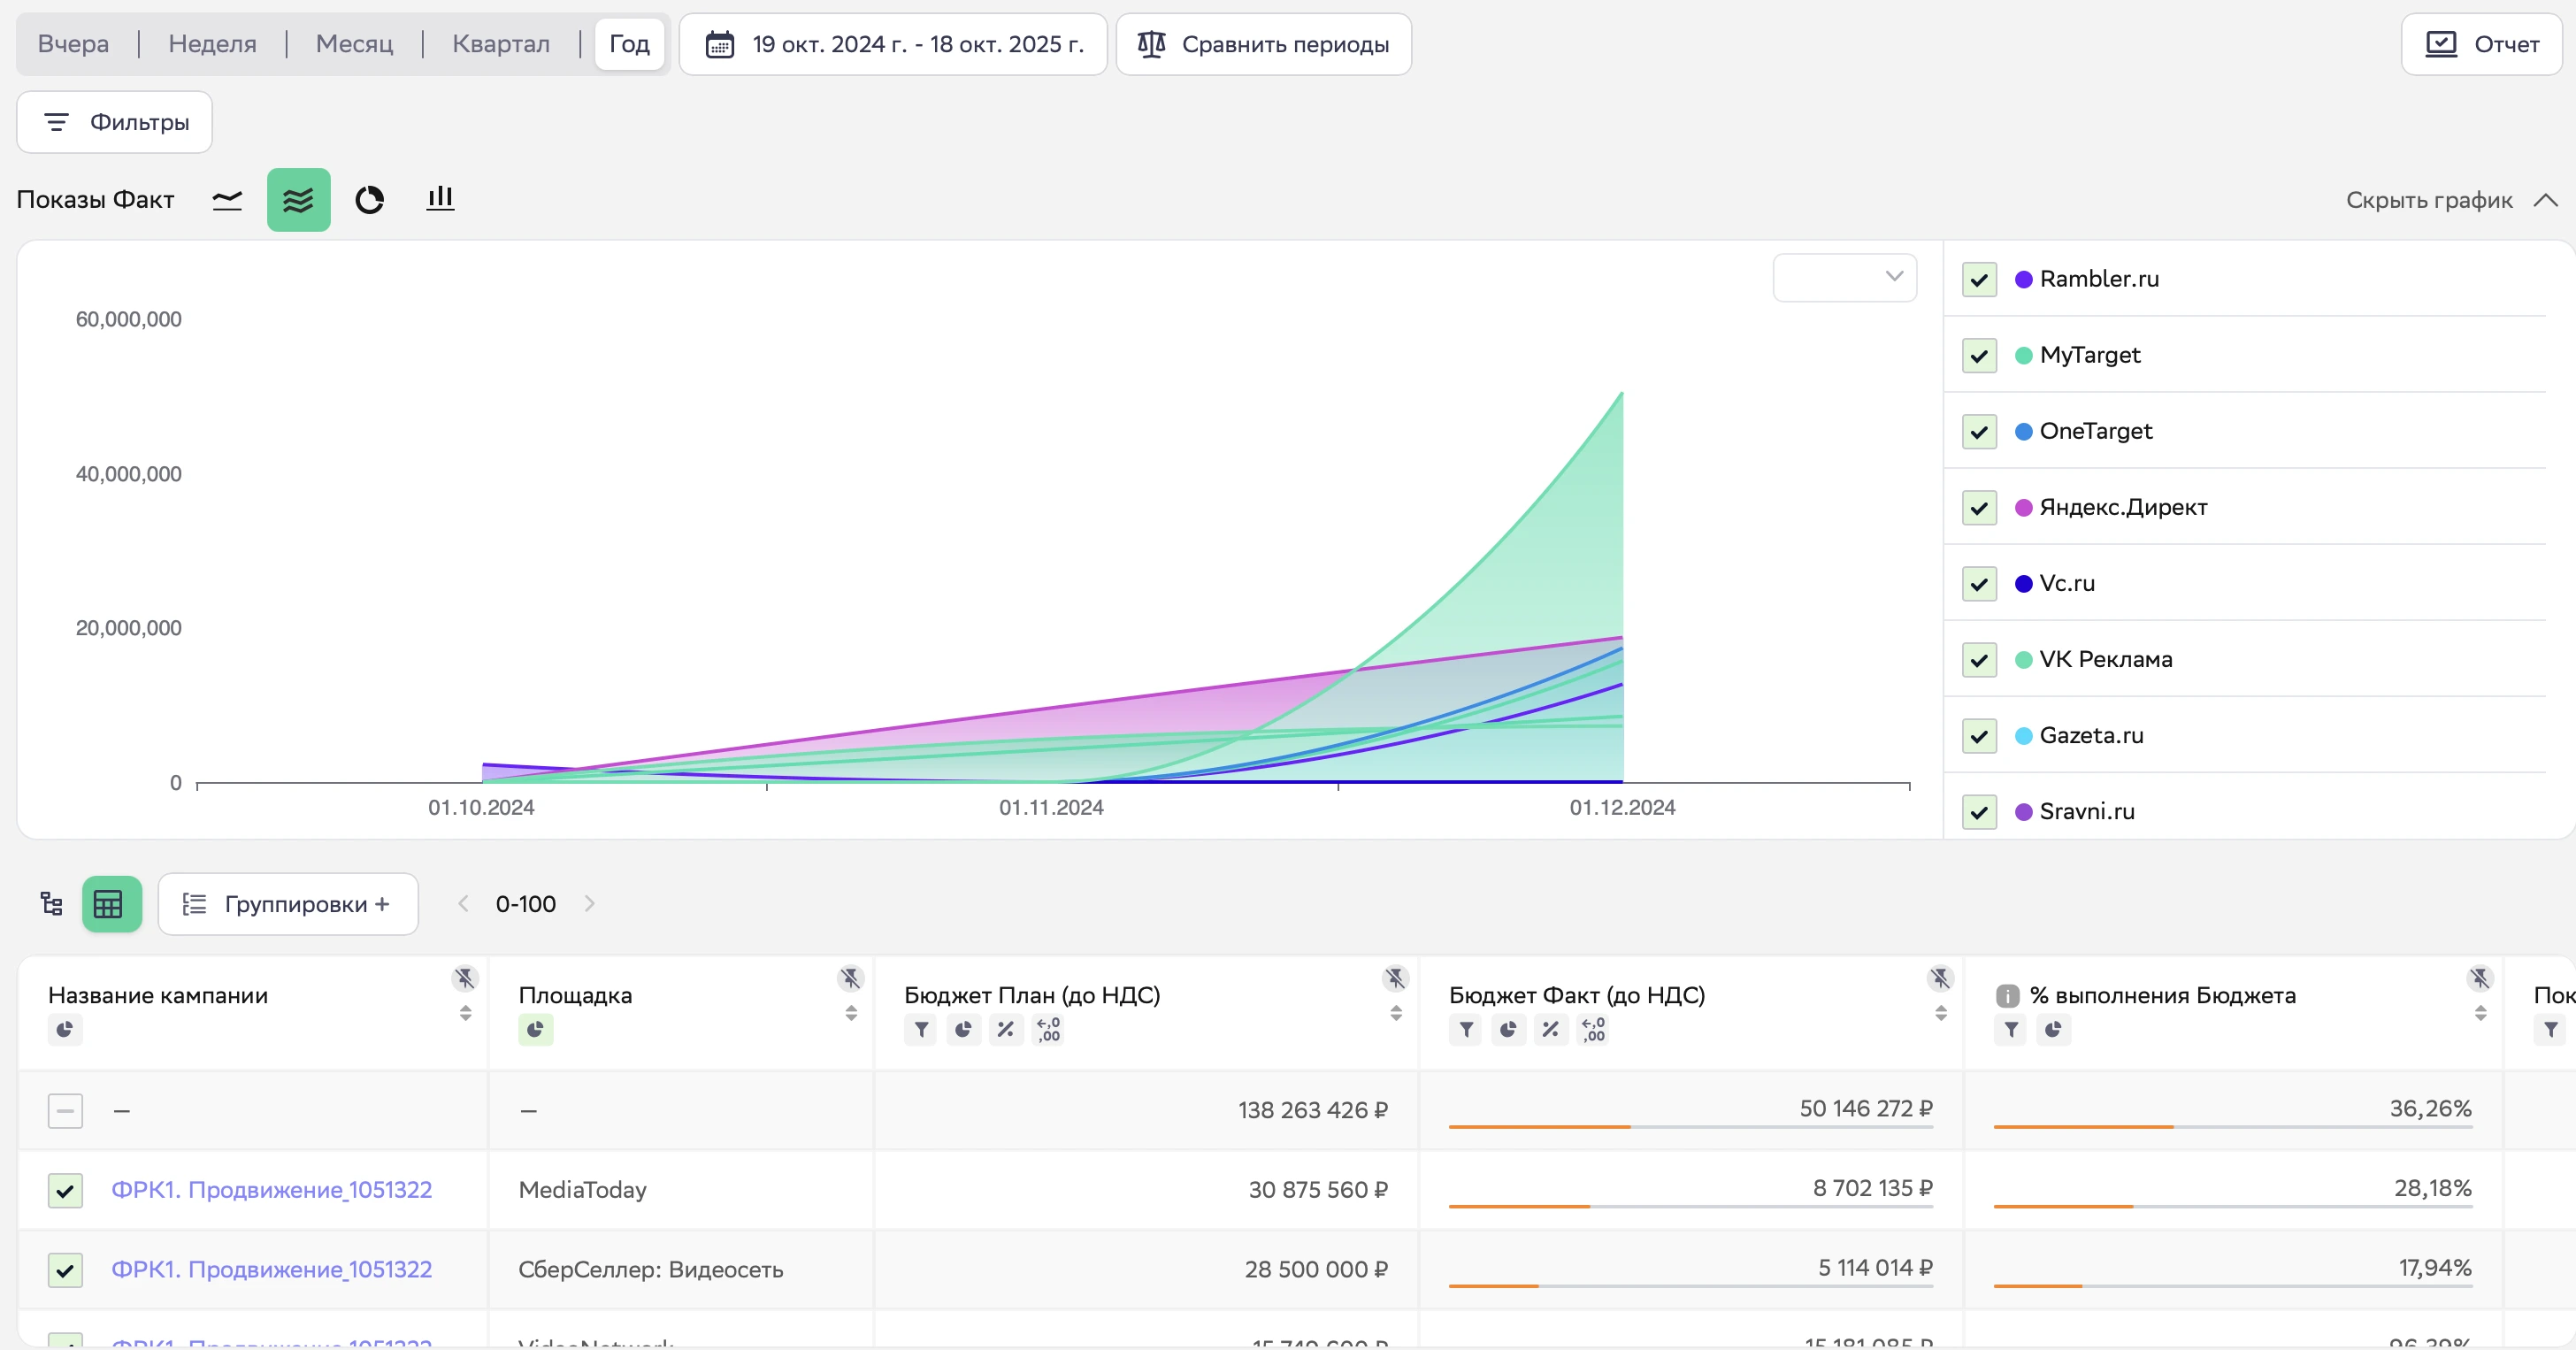Select the stacked area chart icon
The height and width of the screenshot is (1350, 2576).
pos(298,200)
